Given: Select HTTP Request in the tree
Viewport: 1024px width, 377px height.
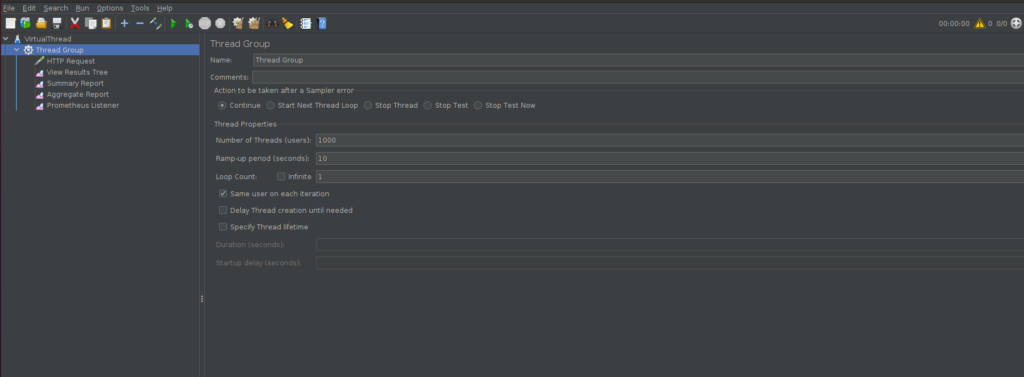Looking at the screenshot, I should 71,61.
